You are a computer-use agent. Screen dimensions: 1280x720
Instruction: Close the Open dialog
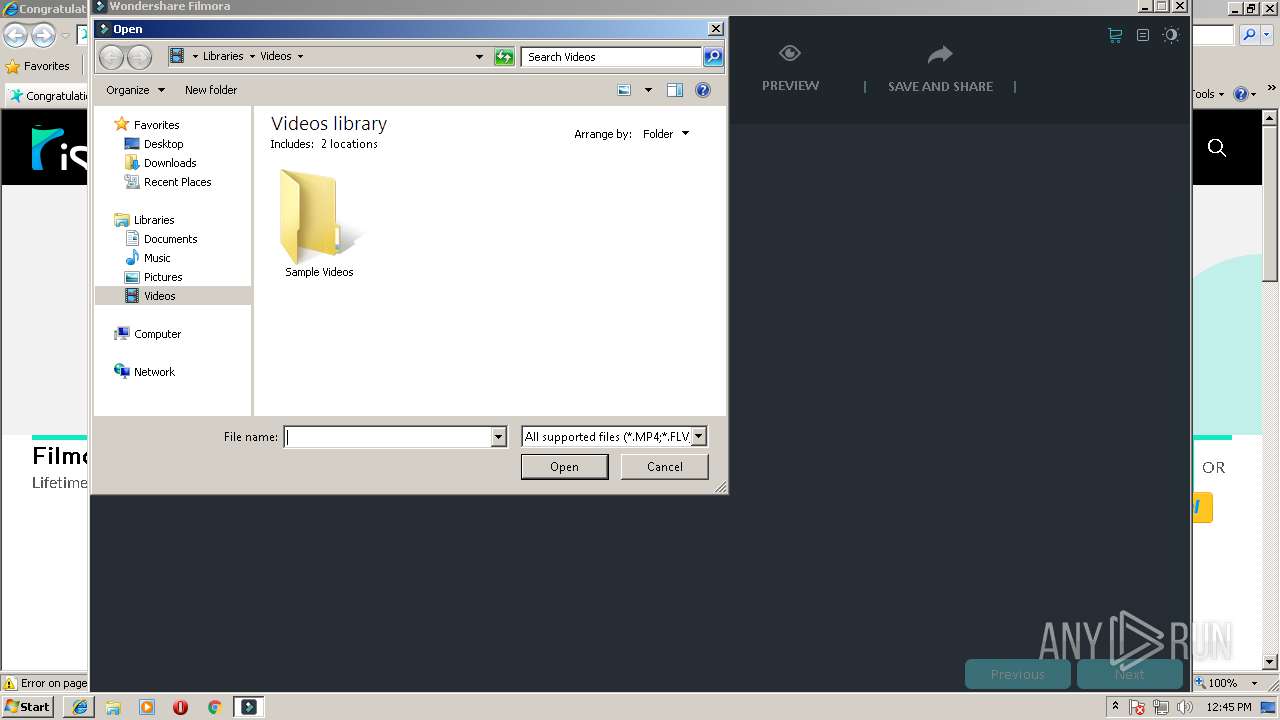715,29
